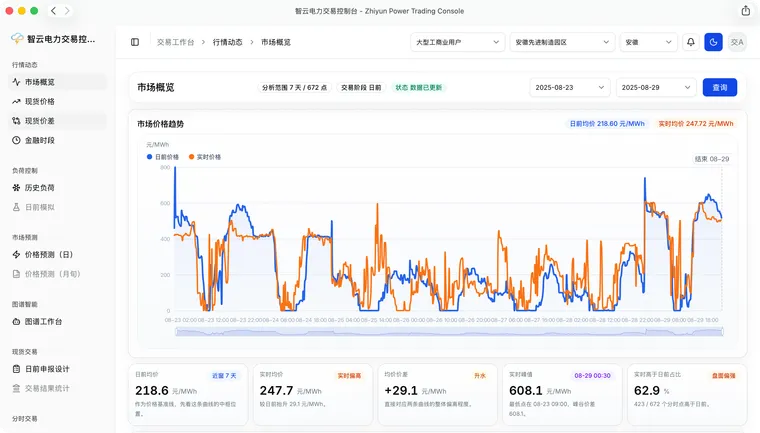Click the 247.7 实时均价 card
The height and width of the screenshot is (433, 760).
(x=313, y=395)
